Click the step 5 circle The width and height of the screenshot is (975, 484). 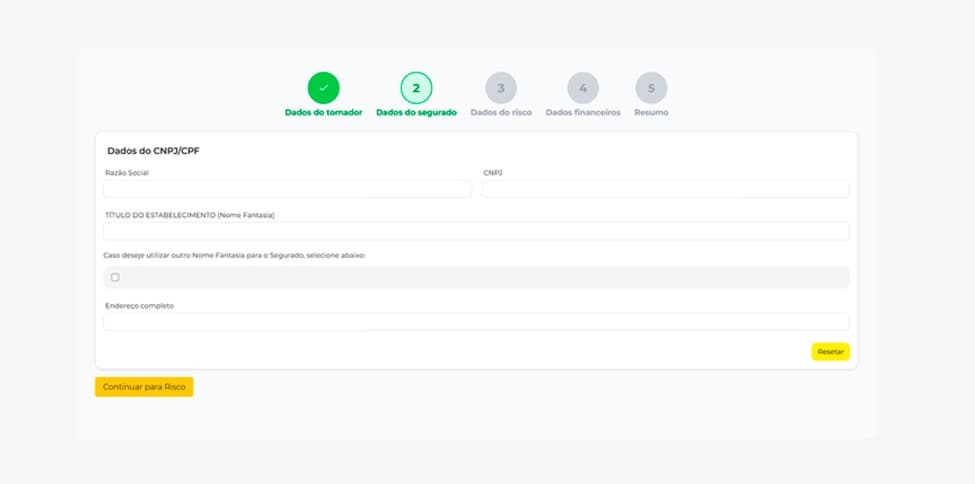[651, 88]
